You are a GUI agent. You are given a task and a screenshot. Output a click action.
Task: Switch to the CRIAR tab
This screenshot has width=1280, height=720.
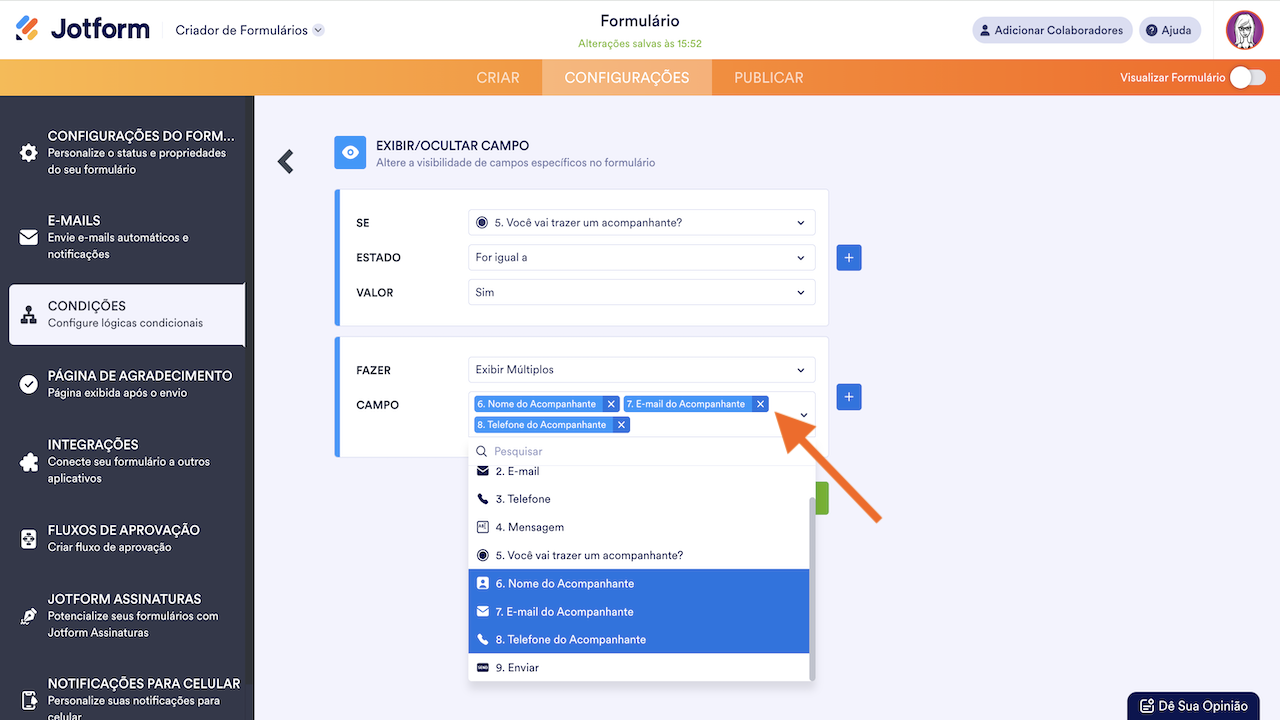tap(498, 78)
